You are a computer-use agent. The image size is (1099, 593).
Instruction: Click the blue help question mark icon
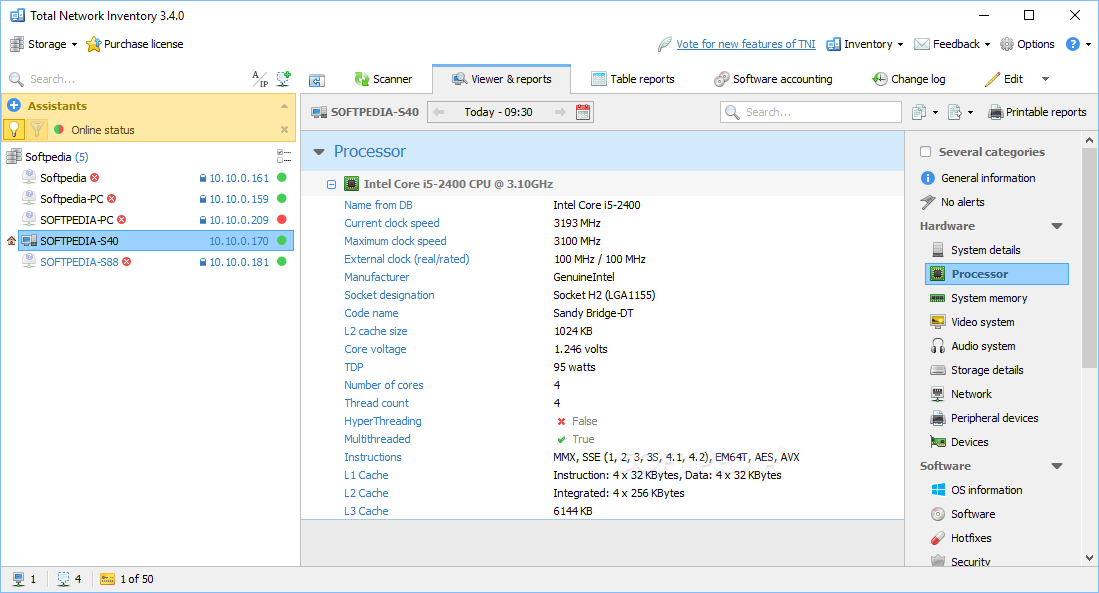1073,44
